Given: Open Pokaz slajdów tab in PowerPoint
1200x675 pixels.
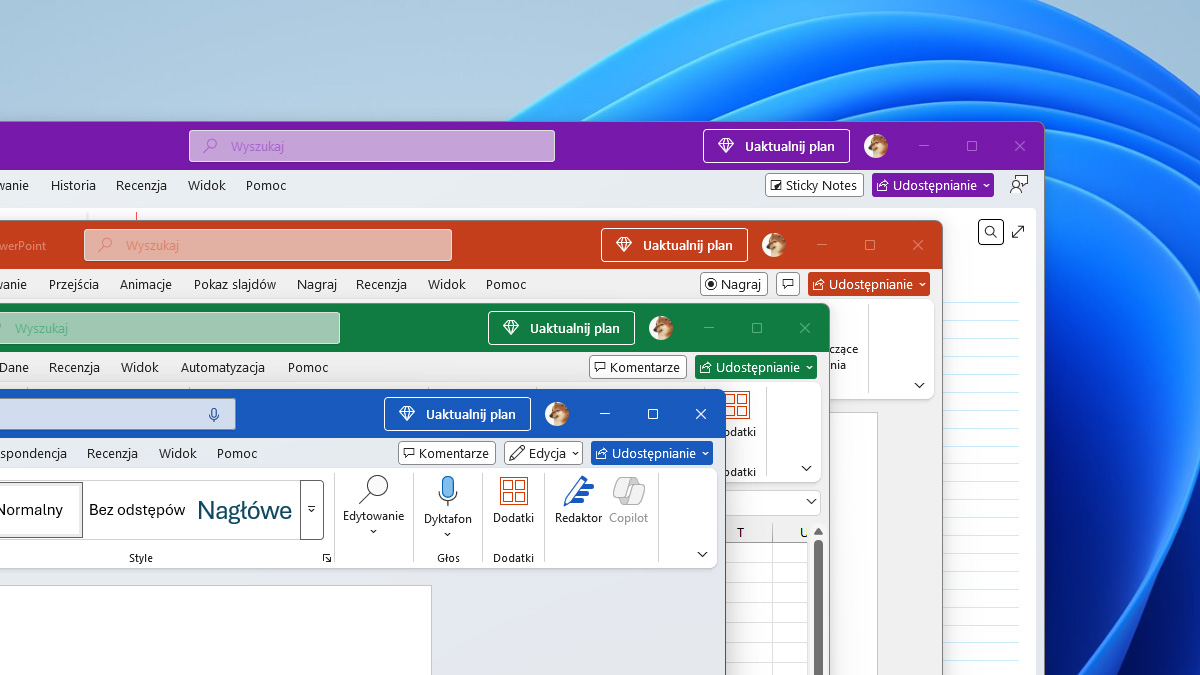Looking at the screenshot, I should [x=235, y=284].
